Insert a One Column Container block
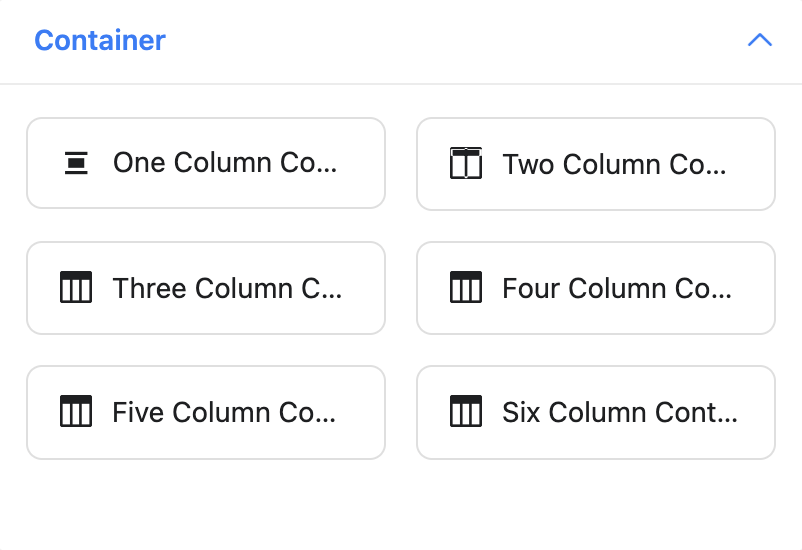Screen dimensions: 802x550 [206, 163]
